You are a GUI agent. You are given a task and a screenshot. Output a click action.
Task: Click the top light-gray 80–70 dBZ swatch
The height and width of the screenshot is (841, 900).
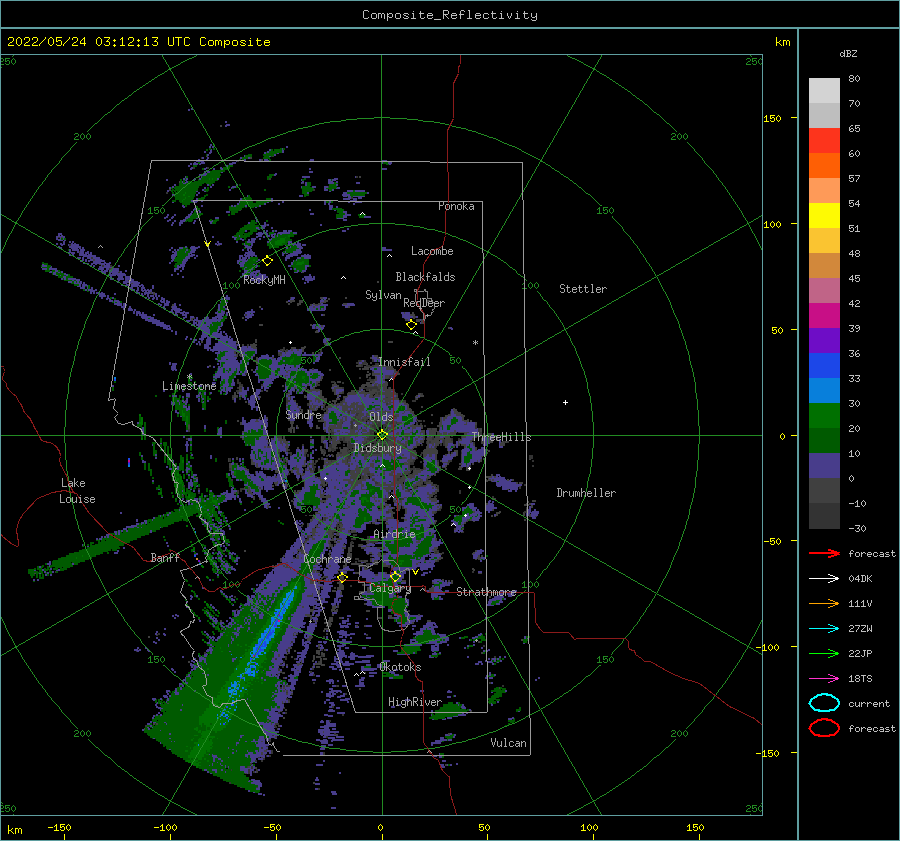click(x=824, y=91)
